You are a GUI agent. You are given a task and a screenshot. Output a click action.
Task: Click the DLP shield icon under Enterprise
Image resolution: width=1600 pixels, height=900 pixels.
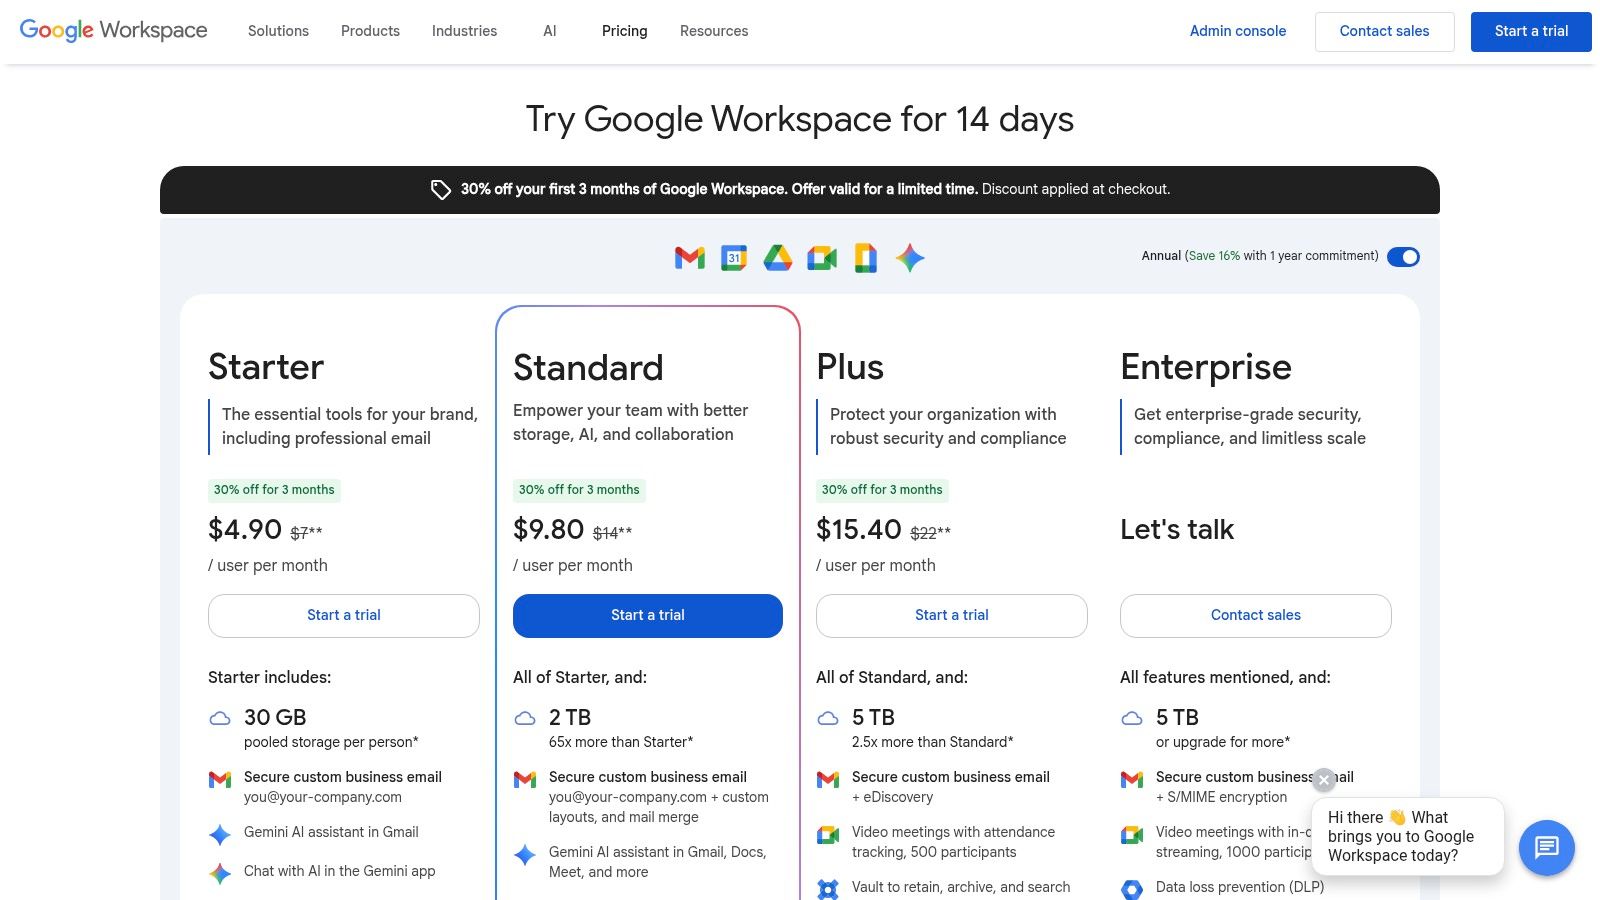(1132, 888)
